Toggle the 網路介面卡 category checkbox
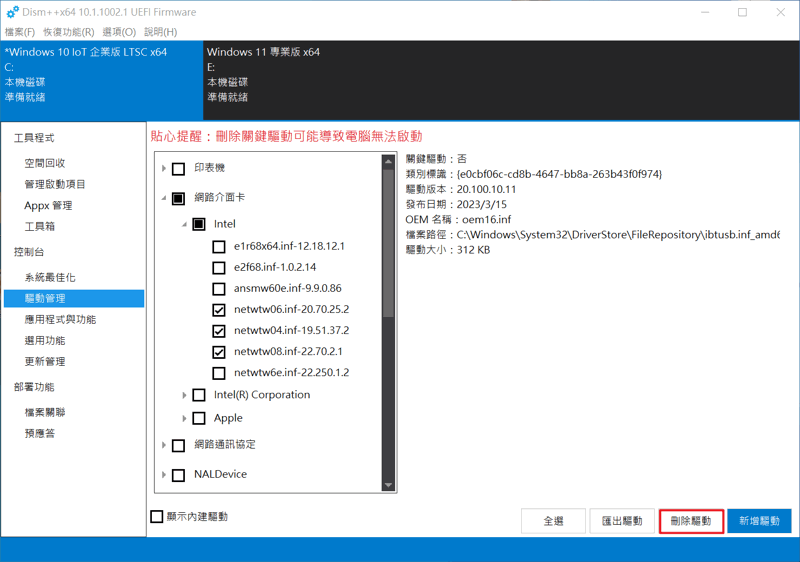This screenshot has width=800, height=562. pos(179,198)
